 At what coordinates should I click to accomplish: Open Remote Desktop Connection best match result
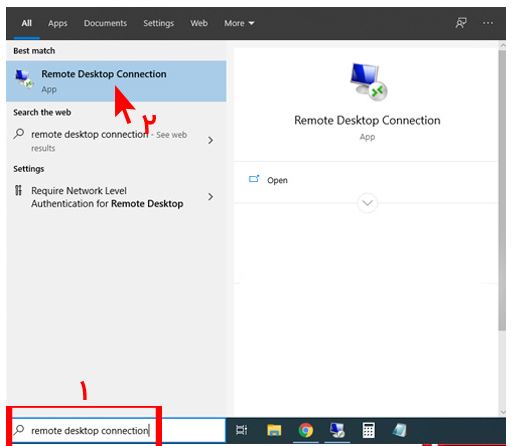(x=116, y=81)
